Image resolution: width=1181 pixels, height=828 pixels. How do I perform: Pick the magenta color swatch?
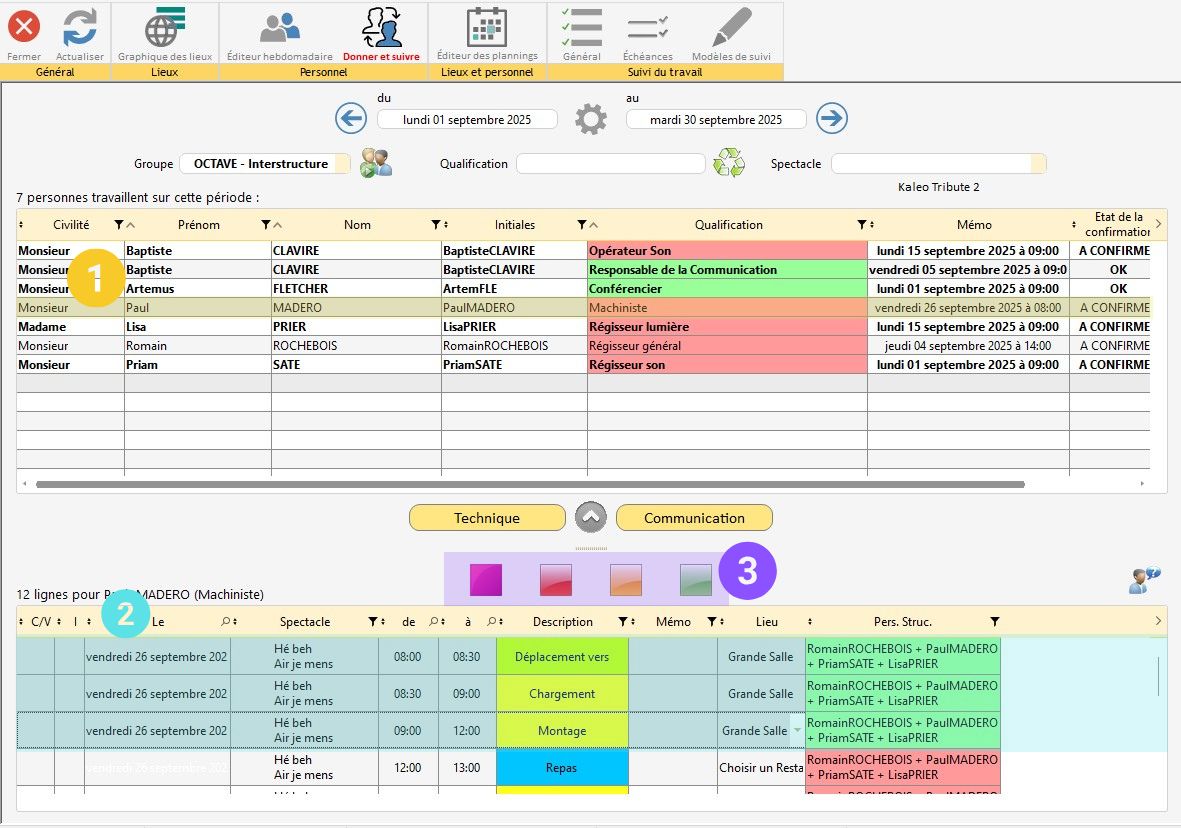pyautogui.click(x=486, y=579)
